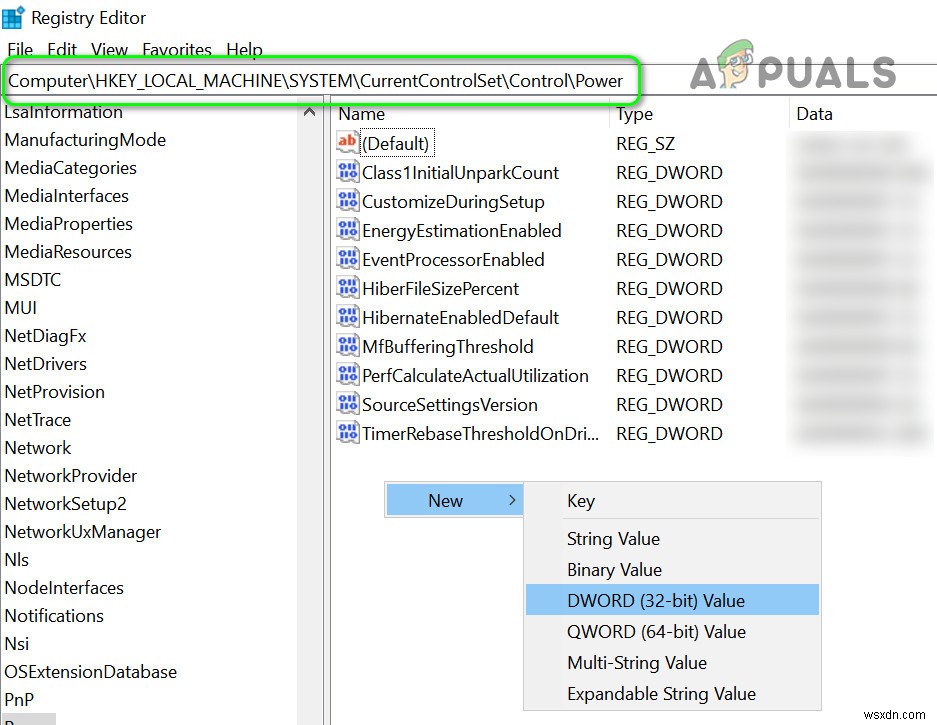Select the Class1InitialUnparkCount DWORD icon
This screenshot has width=937, height=725.
coord(347,171)
